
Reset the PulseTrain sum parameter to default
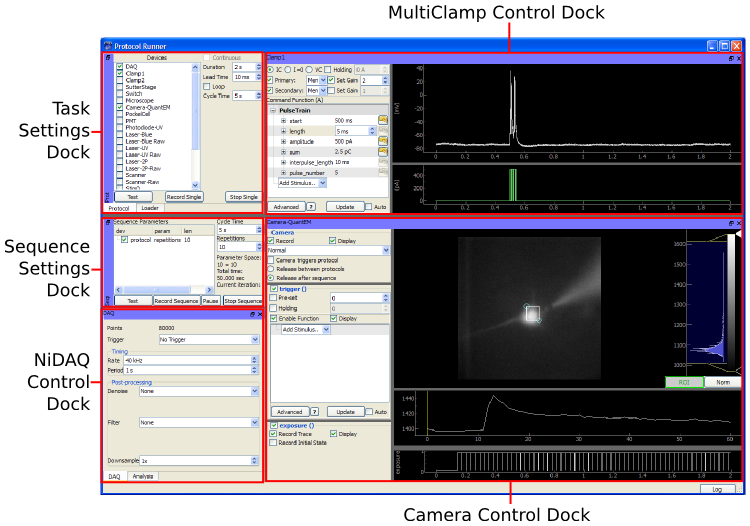click(383, 152)
